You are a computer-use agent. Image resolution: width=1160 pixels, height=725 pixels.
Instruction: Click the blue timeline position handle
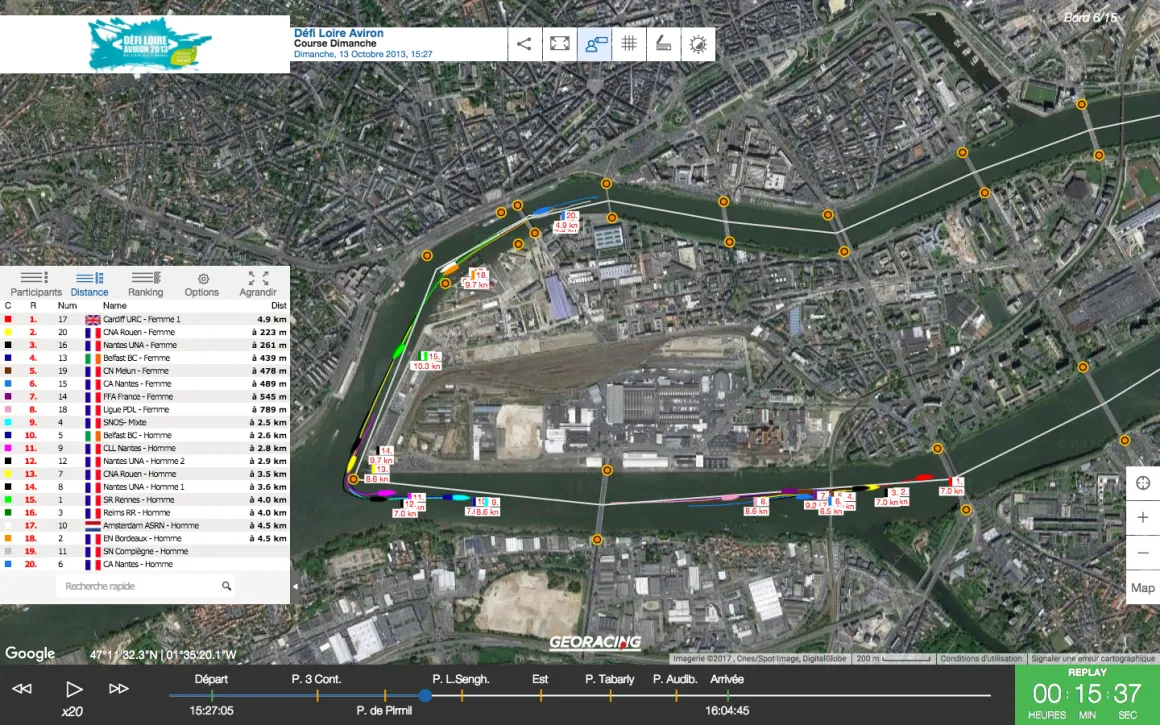[425, 695]
